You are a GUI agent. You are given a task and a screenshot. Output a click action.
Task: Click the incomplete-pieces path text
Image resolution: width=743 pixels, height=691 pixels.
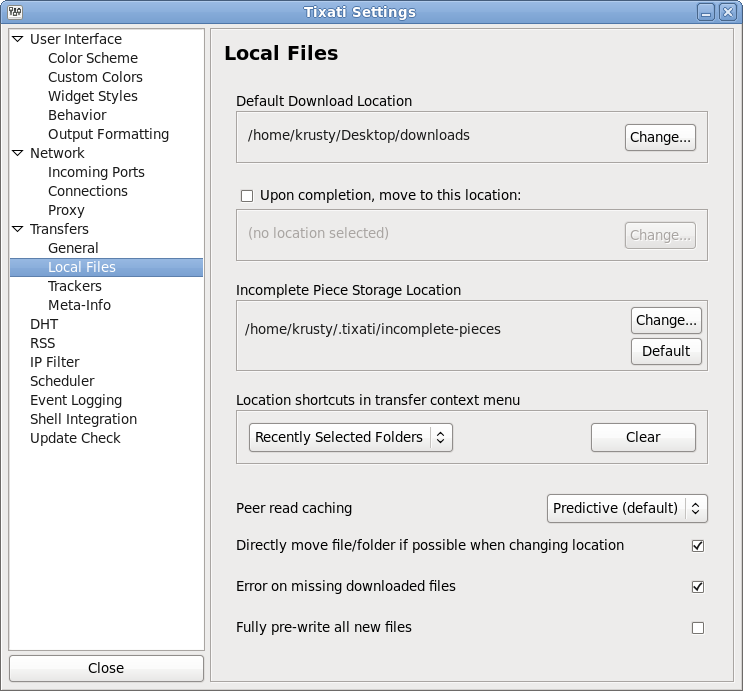tap(373, 329)
